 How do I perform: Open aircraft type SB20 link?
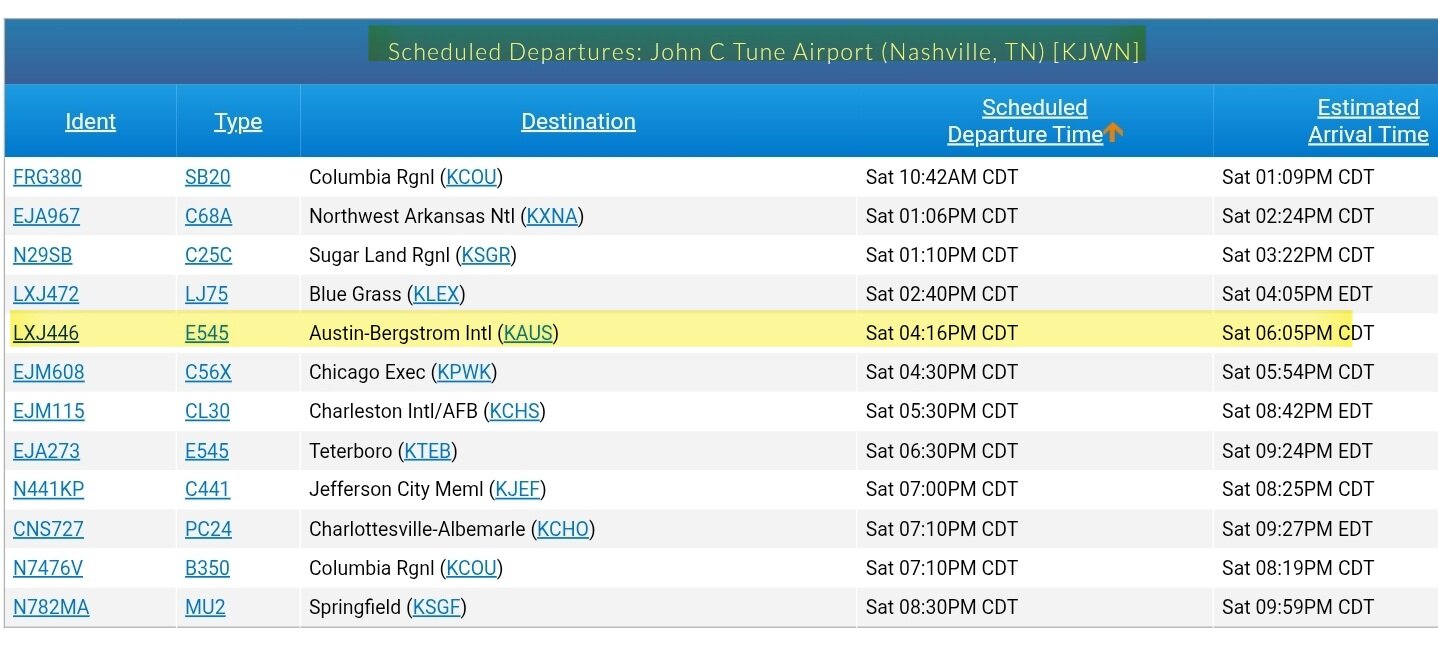pos(207,178)
